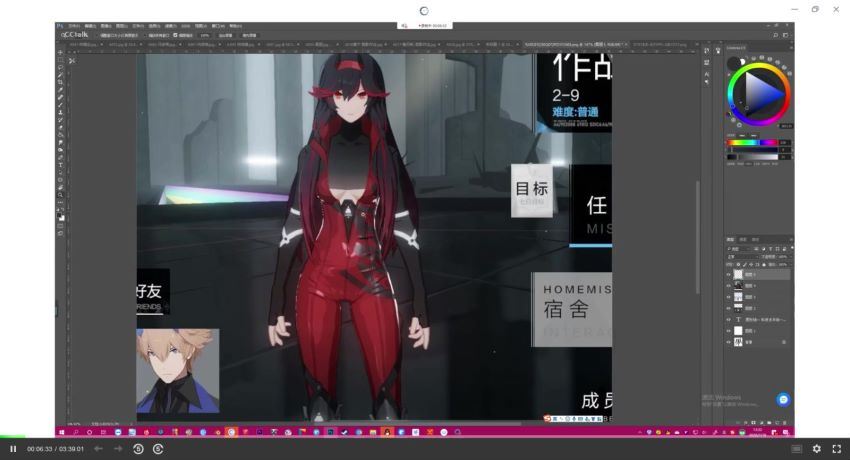Screen dimensions: 850x460
Task: Open the layer blend mode dropdown
Action: (x=743, y=257)
